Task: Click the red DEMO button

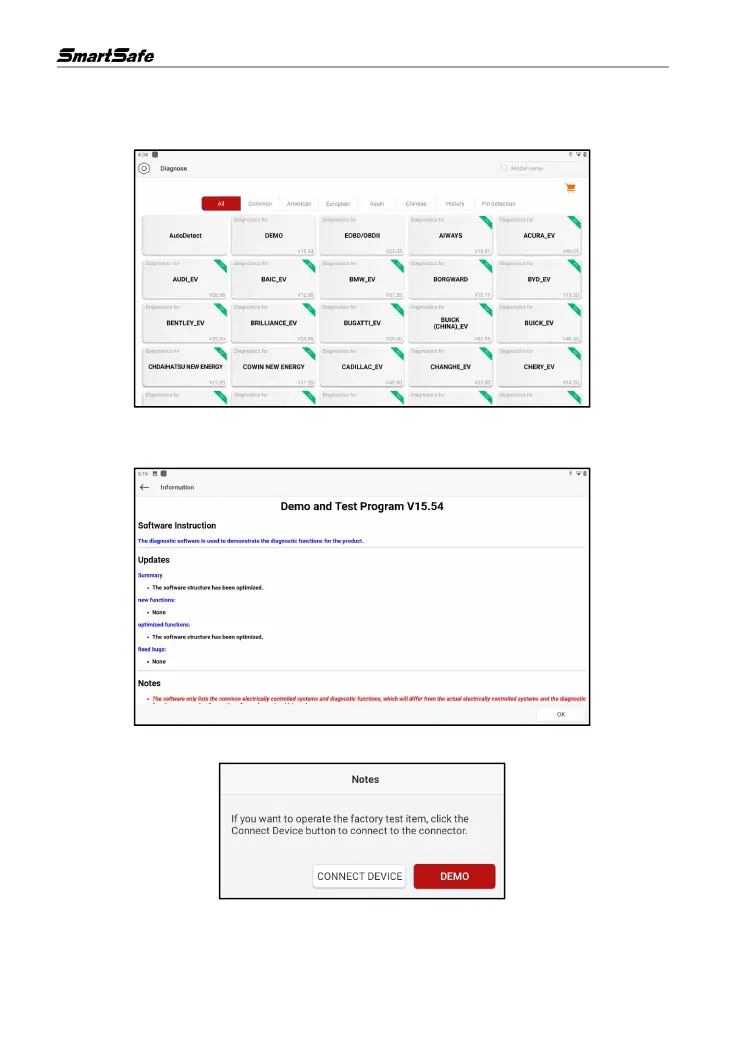Action: click(454, 877)
